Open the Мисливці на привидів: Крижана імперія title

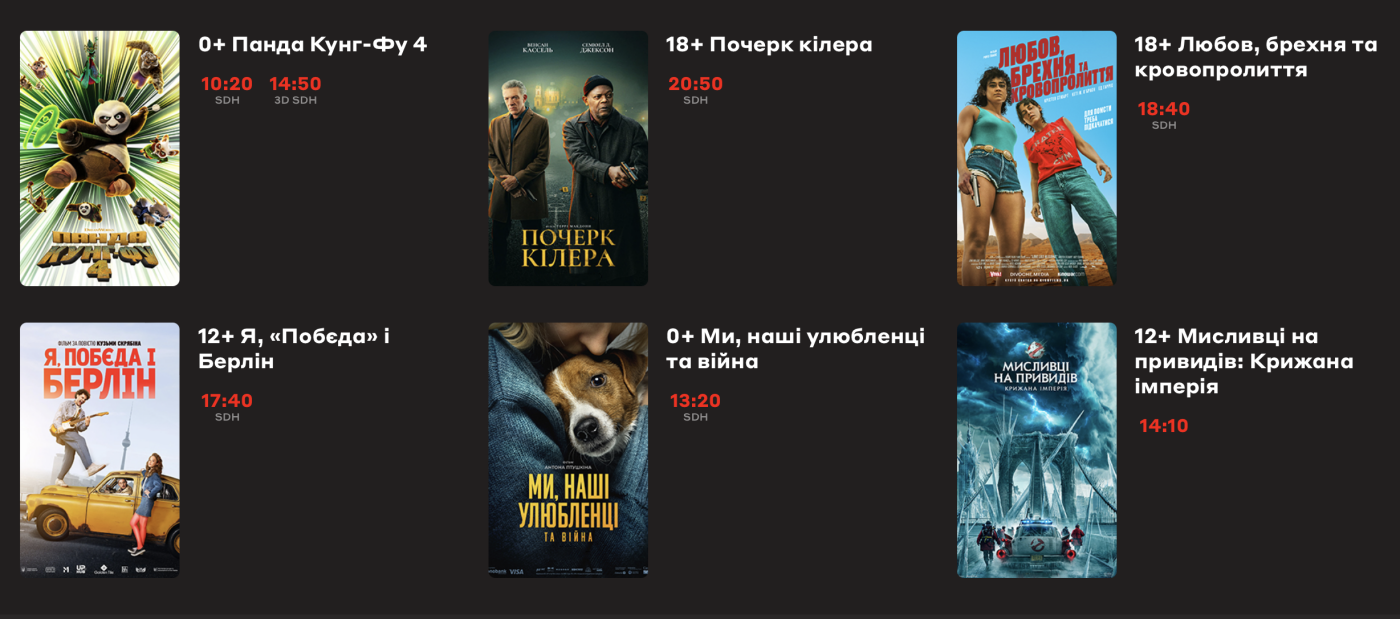click(1244, 361)
